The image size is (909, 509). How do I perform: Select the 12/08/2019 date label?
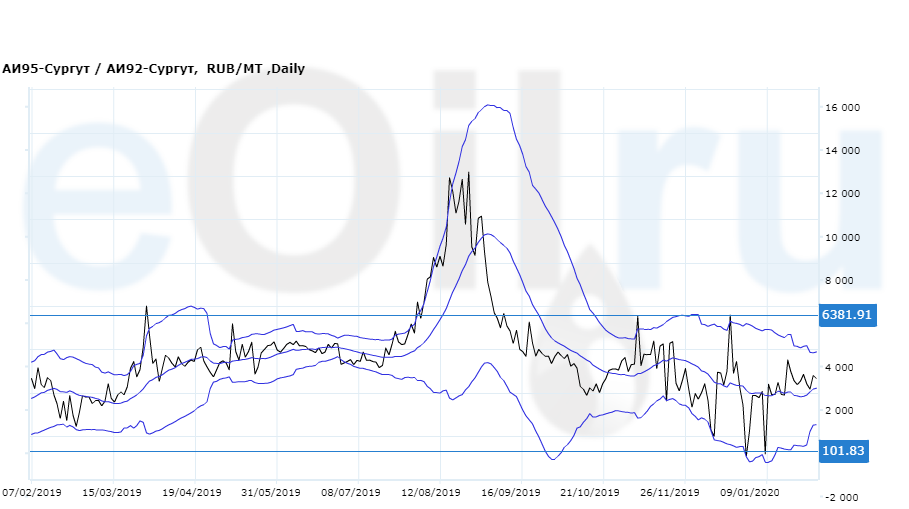431,492
